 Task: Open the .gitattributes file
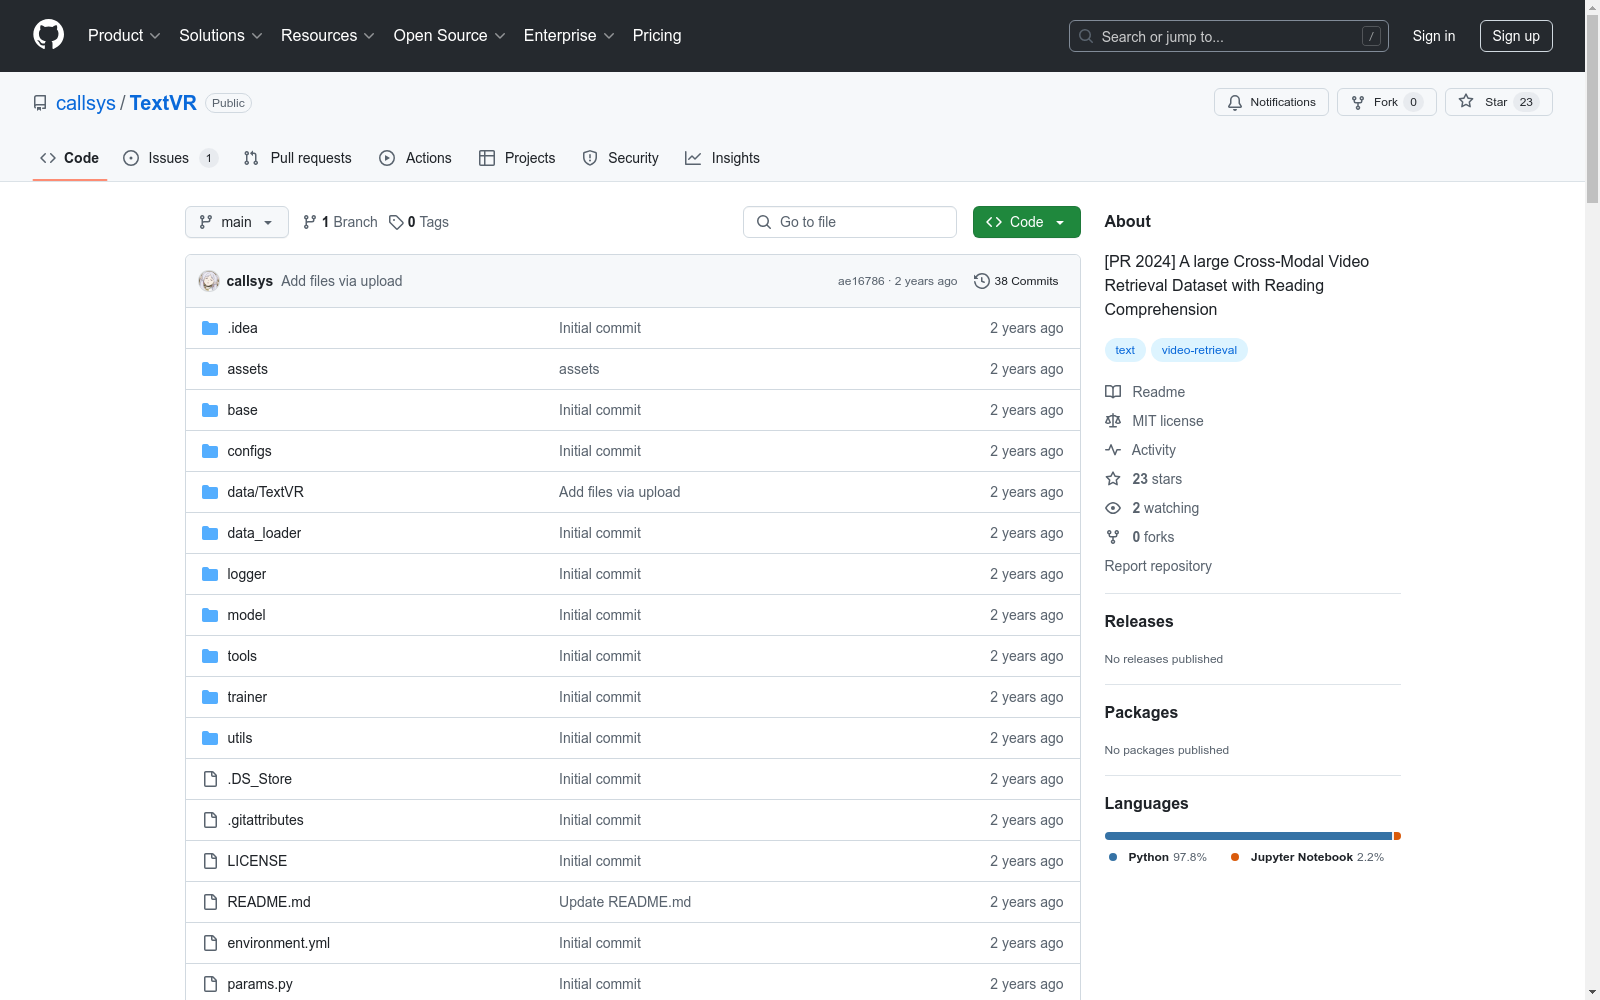coord(265,820)
